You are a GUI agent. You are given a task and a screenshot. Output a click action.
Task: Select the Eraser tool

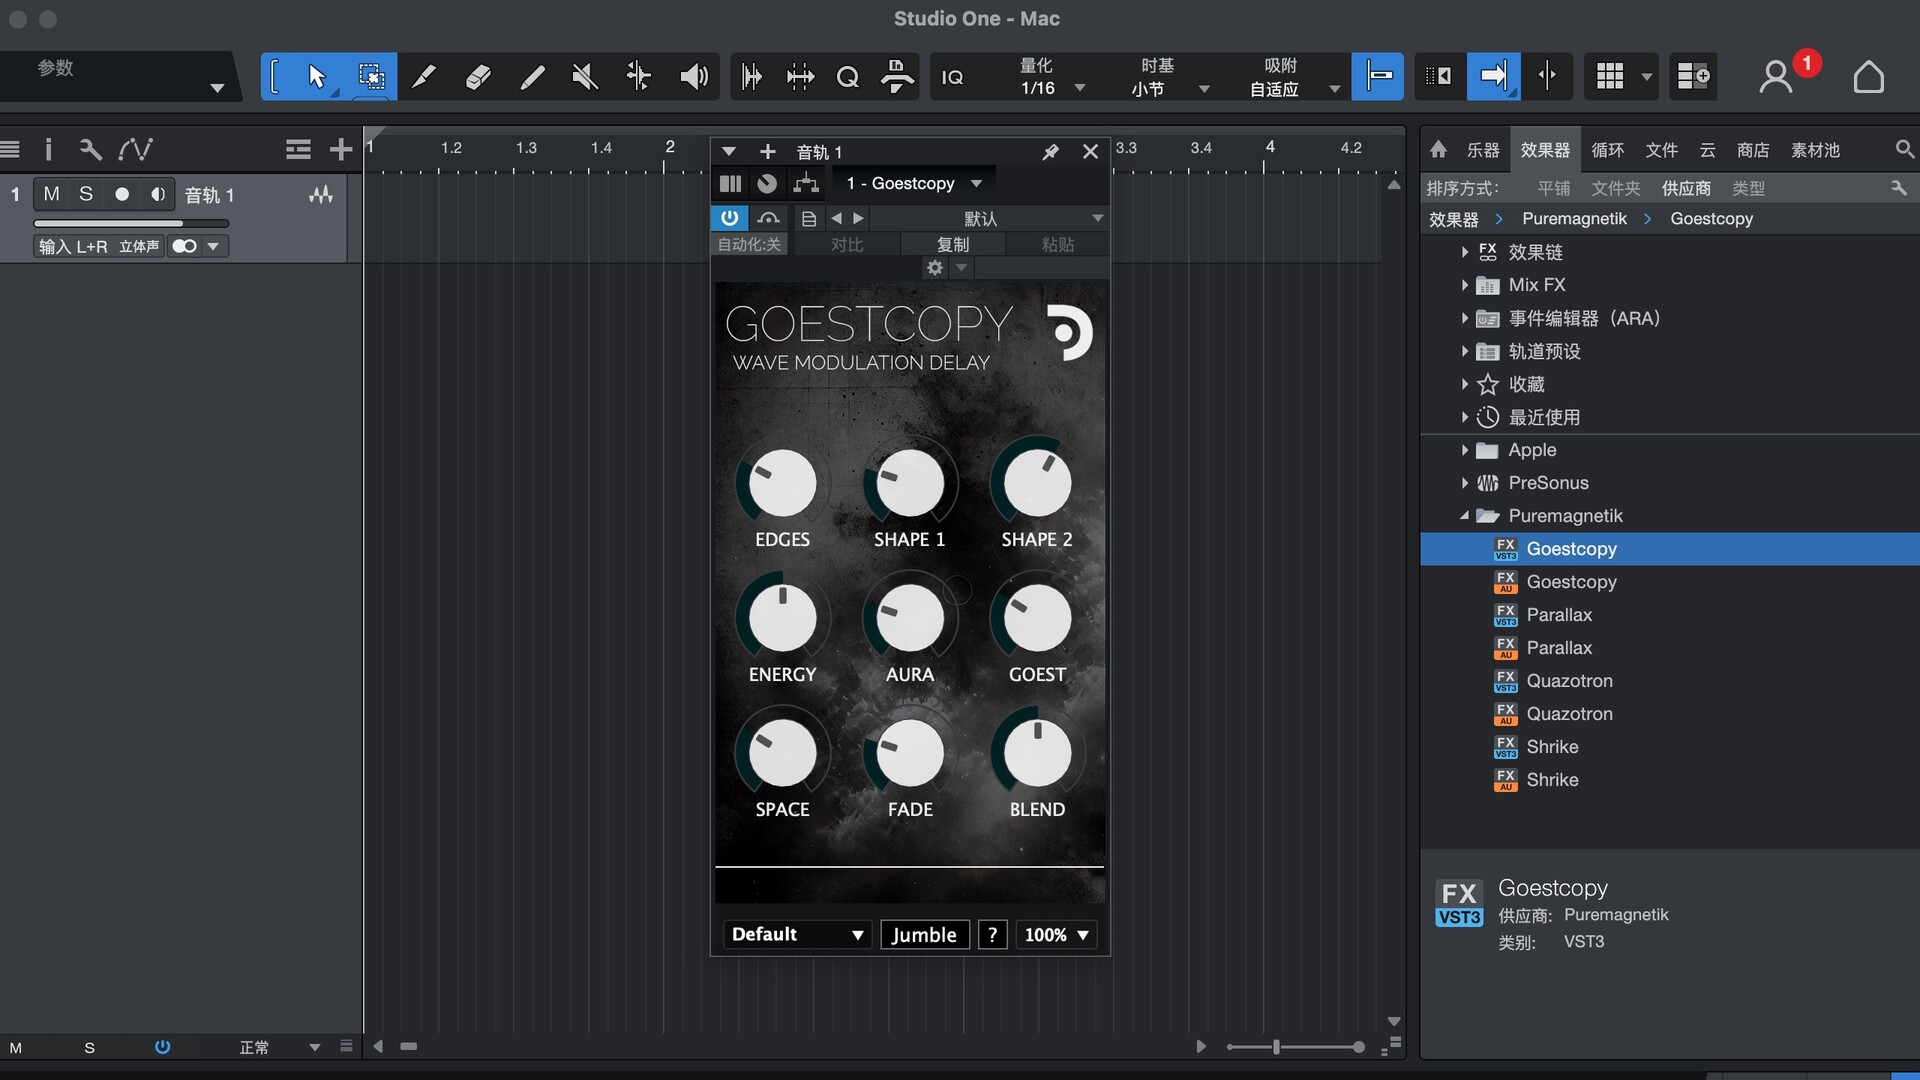click(478, 77)
